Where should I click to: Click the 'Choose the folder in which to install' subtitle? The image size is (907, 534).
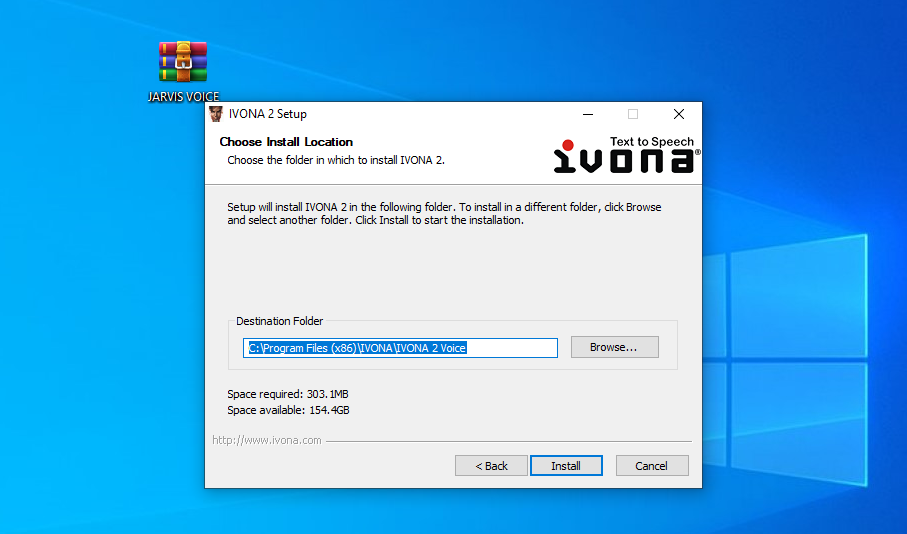(x=335, y=160)
